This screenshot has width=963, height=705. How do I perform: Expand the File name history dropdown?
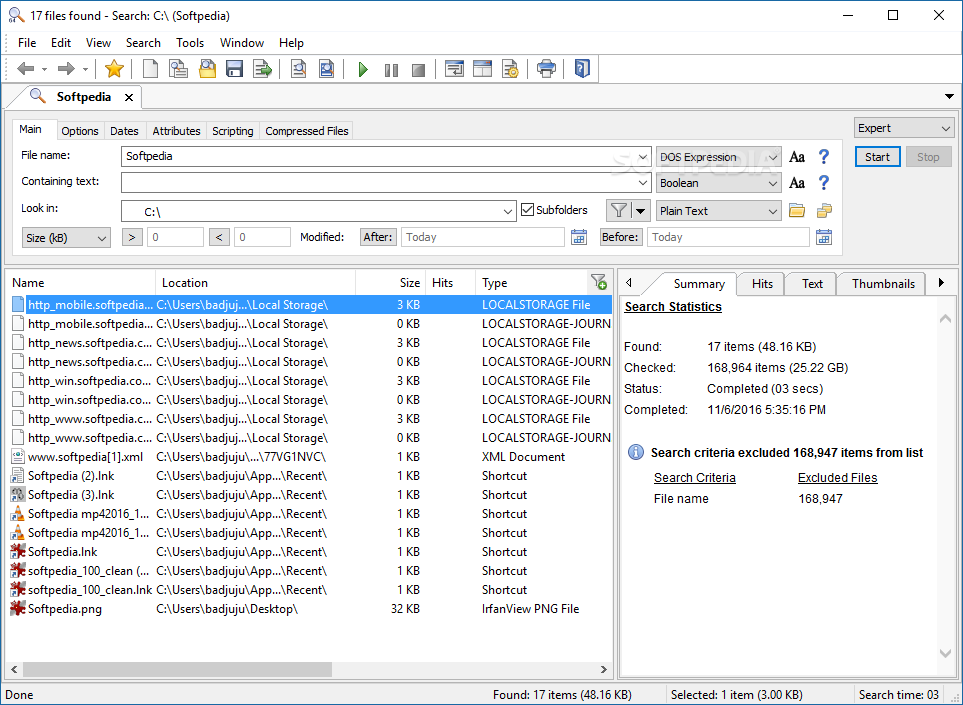(x=643, y=157)
